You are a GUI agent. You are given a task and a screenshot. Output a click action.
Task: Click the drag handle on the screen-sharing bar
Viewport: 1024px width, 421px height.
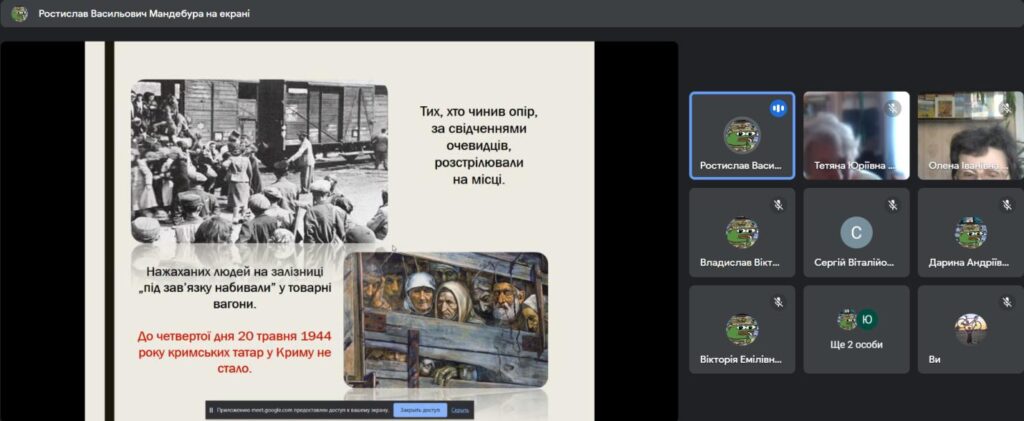(212, 410)
